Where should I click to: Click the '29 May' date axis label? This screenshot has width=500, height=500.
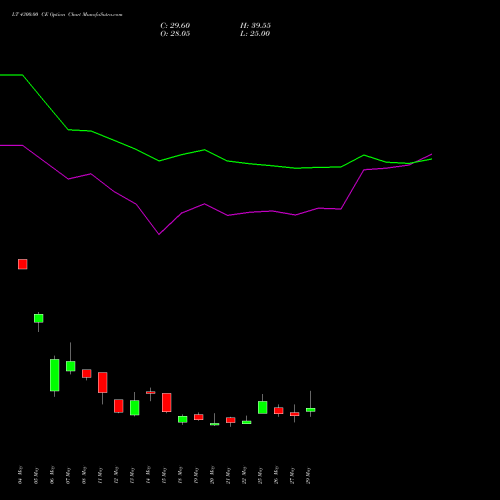pyautogui.click(x=308, y=475)
